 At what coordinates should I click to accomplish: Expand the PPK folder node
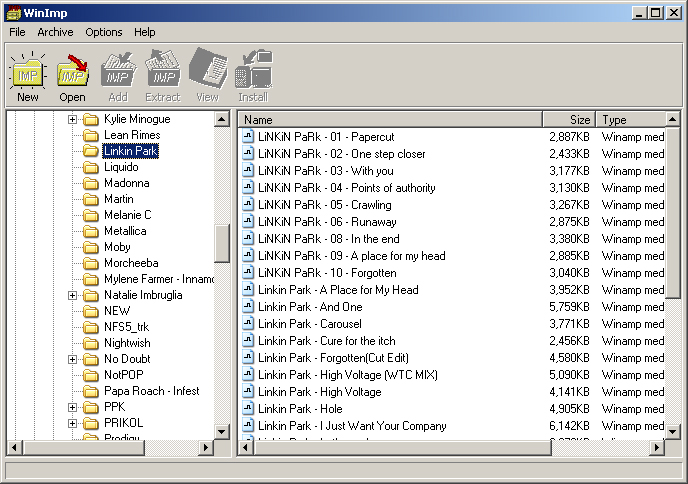click(72, 407)
